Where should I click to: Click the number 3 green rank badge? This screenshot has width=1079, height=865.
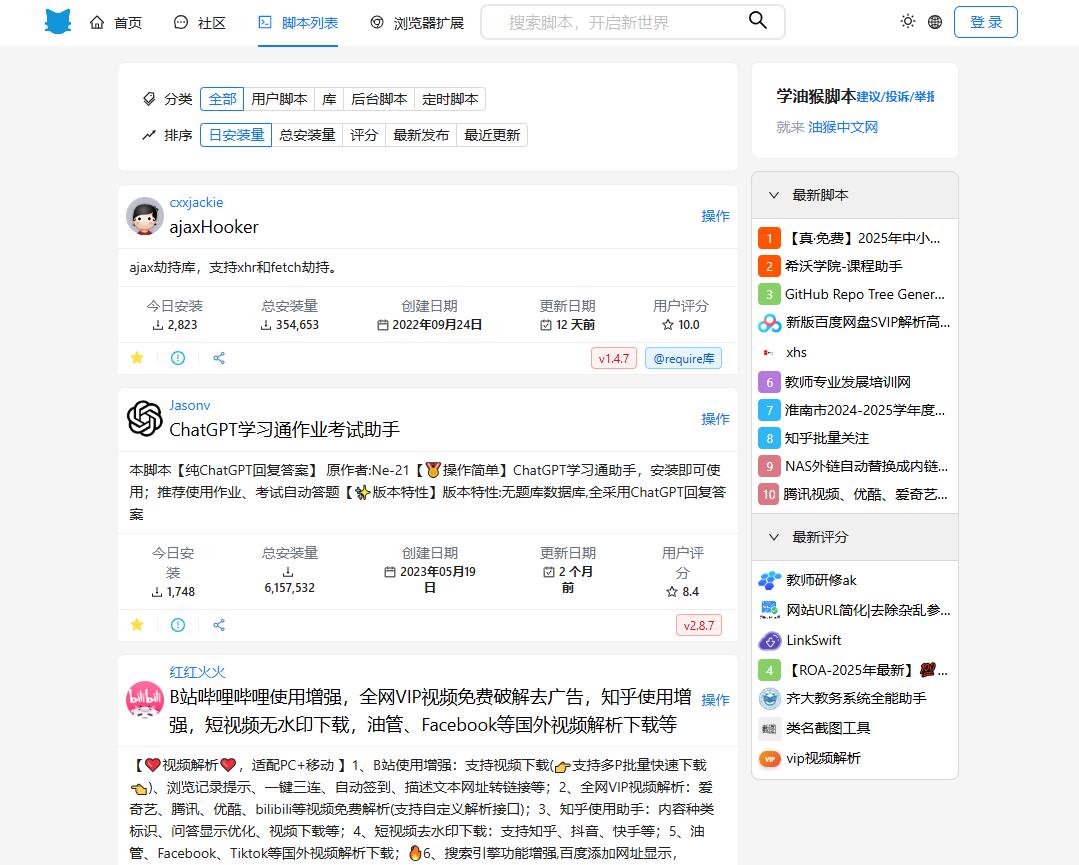[769, 295]
